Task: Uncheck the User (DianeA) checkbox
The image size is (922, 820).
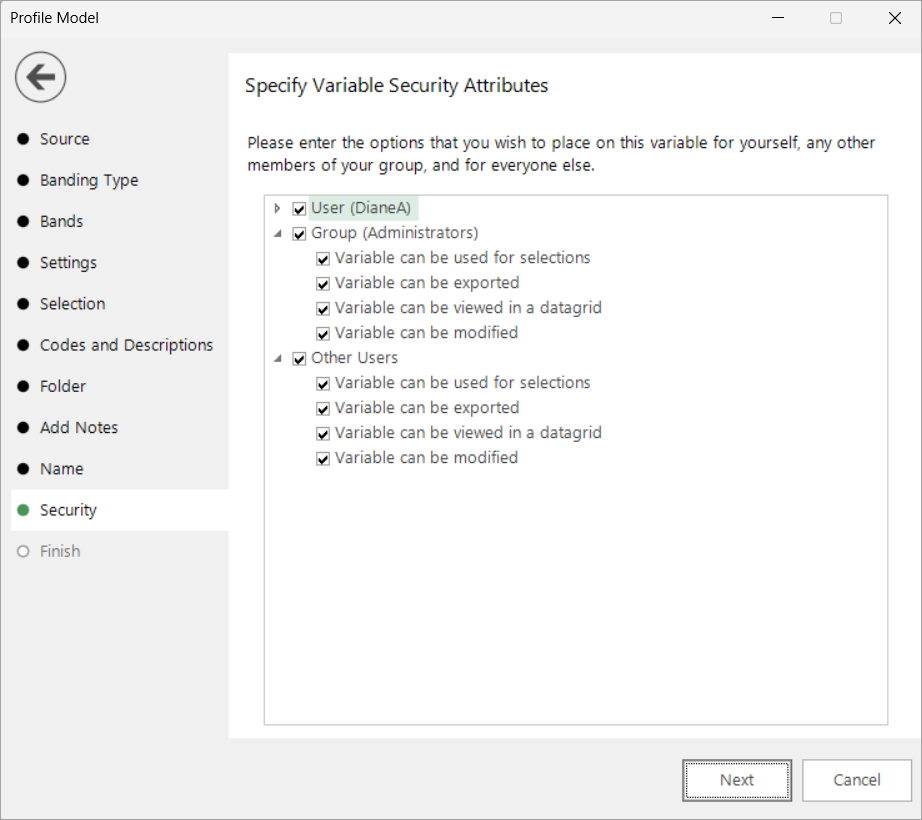Action: pos(299,209)
